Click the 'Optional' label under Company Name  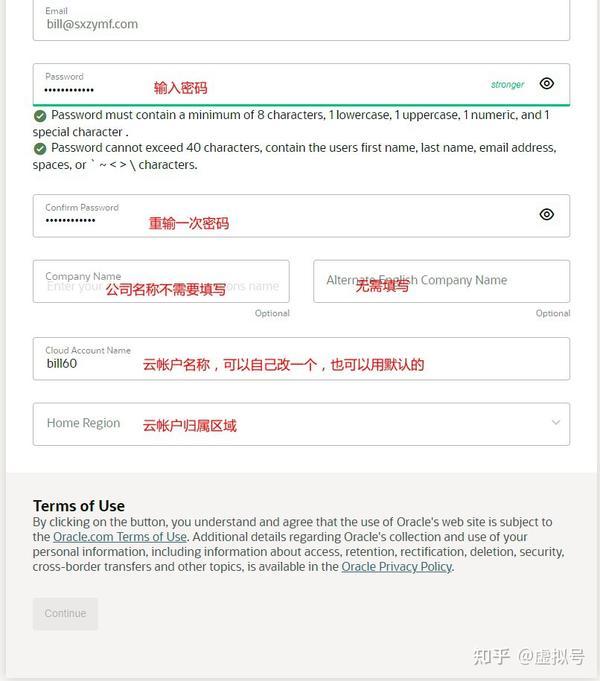[x=272, y=313]
